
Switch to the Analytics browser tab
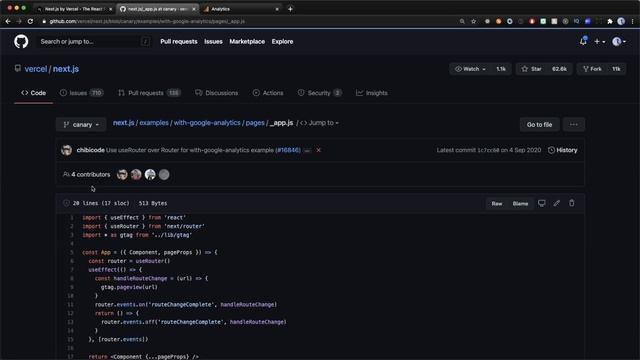[x=241, y=9]
